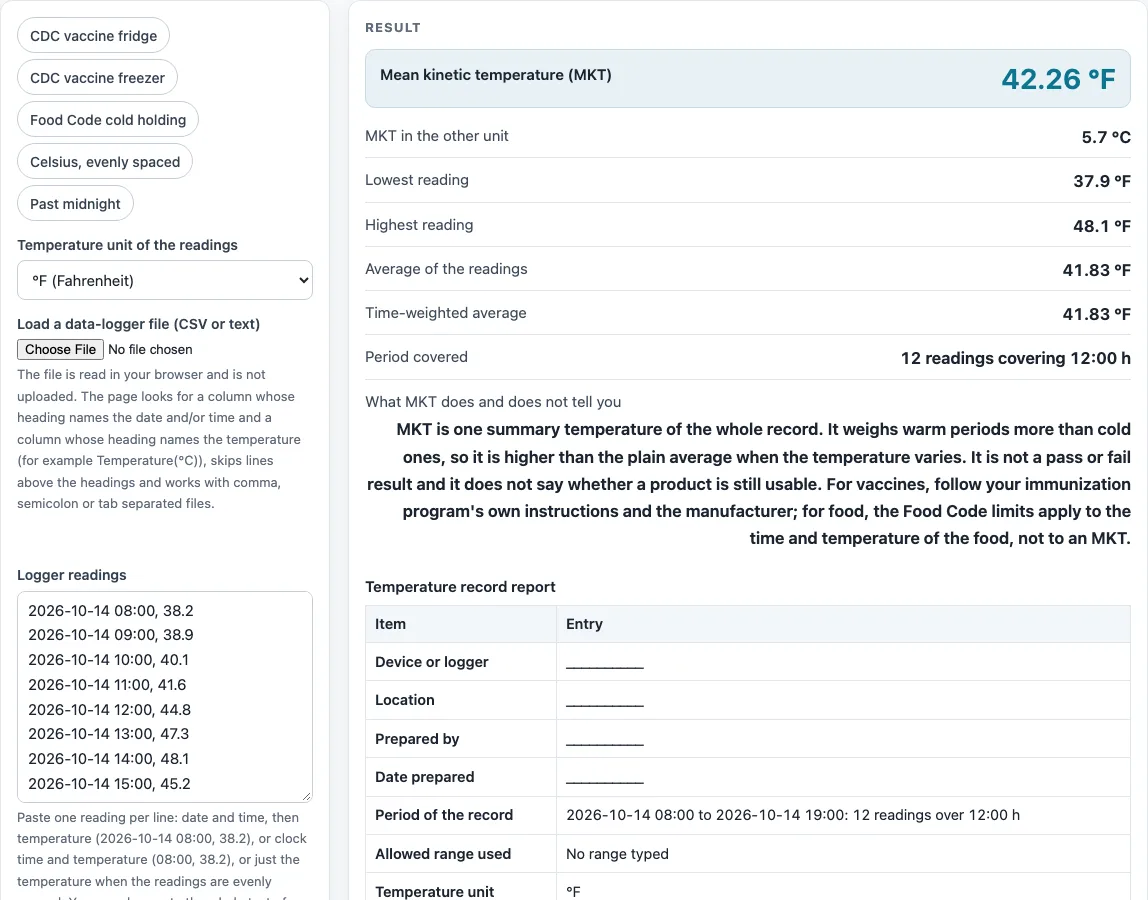Click the 'Item' column header
This screenshot has height=900, width=1148.
click(390, 624)
